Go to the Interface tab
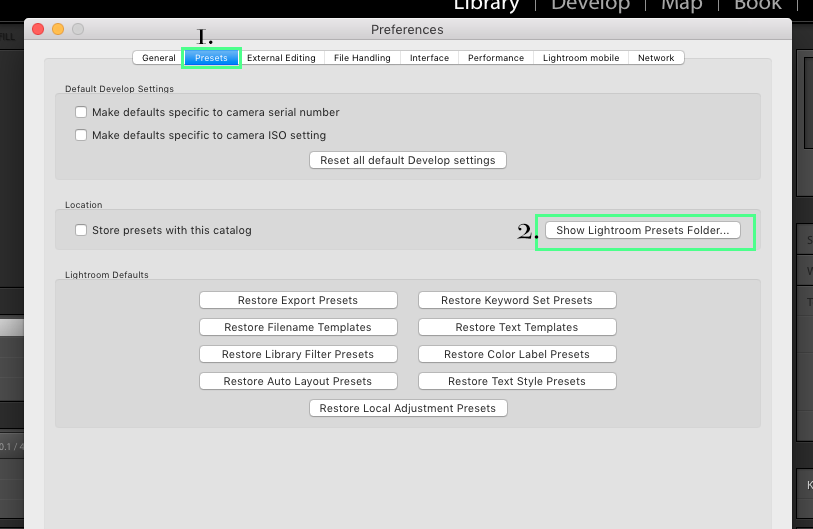Screen dimensions: 813x529 click(429, 58)
